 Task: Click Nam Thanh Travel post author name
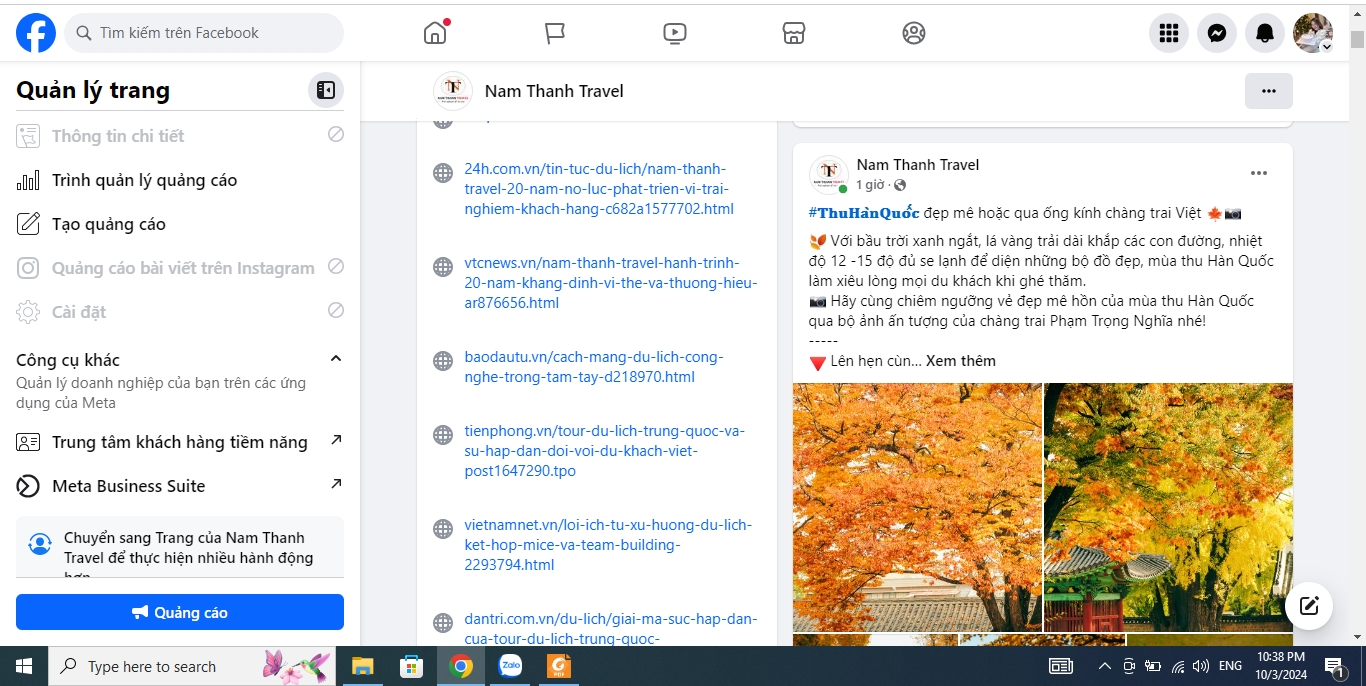pyautogui.click(x=918, y=165)
